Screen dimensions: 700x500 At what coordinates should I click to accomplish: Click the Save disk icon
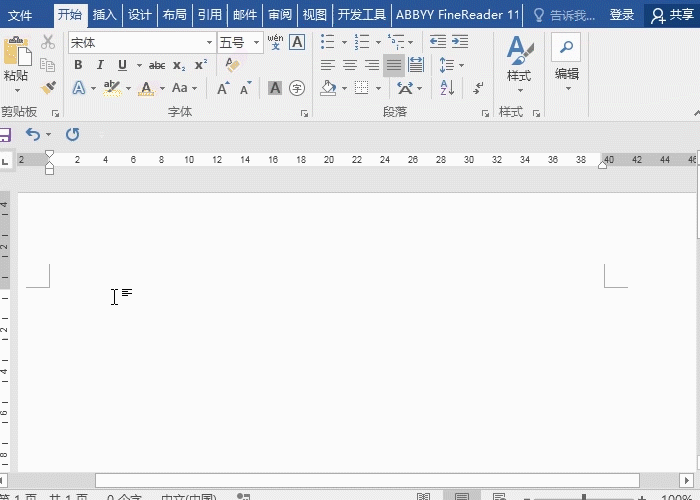[4, 134]
